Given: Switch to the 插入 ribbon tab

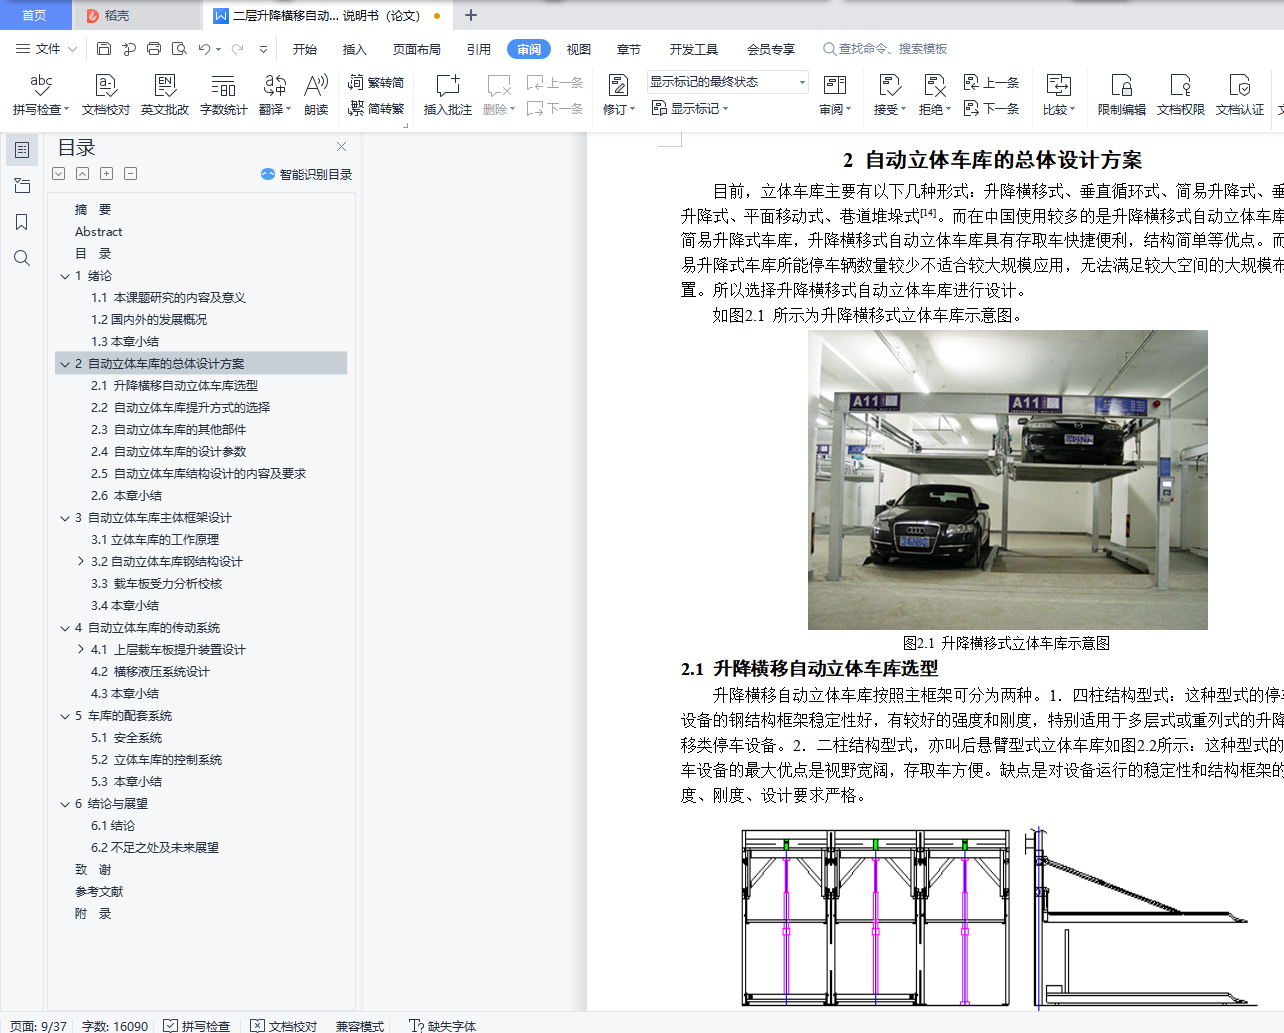Looking at the screenshot, I should pyautogui.click(x=355, y=49).
